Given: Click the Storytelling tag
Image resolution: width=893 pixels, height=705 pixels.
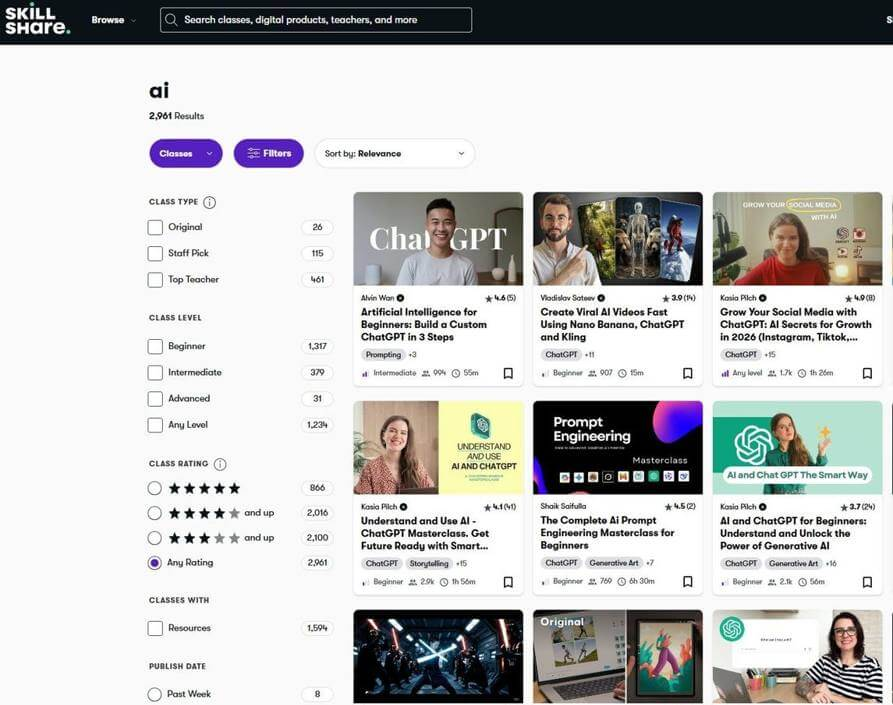Looking at the screenshot, I should 429,563.
